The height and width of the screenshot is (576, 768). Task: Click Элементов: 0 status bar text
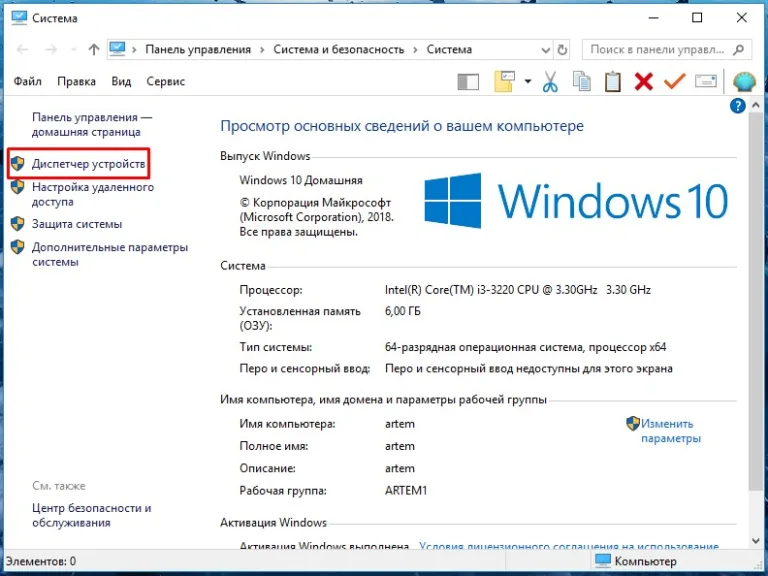tap(41, 561)
